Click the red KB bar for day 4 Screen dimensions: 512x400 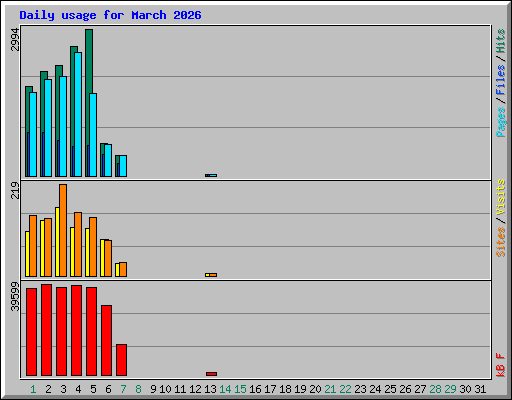pos(76,330)
